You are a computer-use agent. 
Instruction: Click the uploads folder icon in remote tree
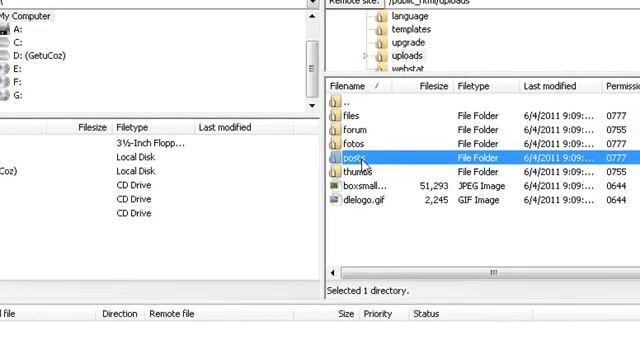click(381, 56)
